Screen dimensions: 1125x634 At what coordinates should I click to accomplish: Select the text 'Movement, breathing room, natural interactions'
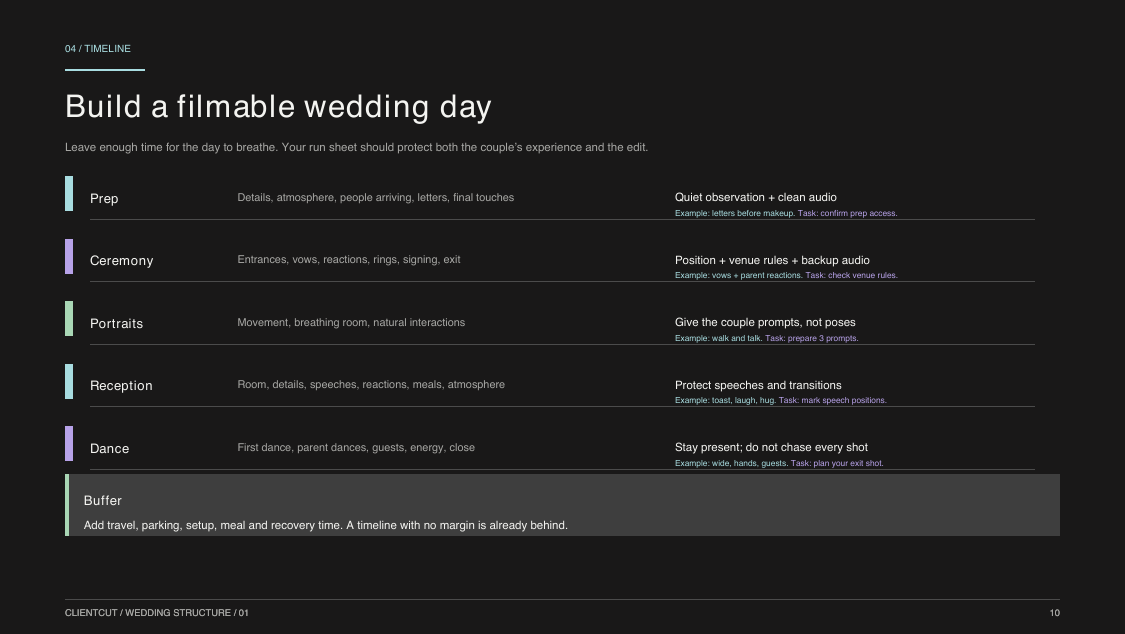(351, 323)
